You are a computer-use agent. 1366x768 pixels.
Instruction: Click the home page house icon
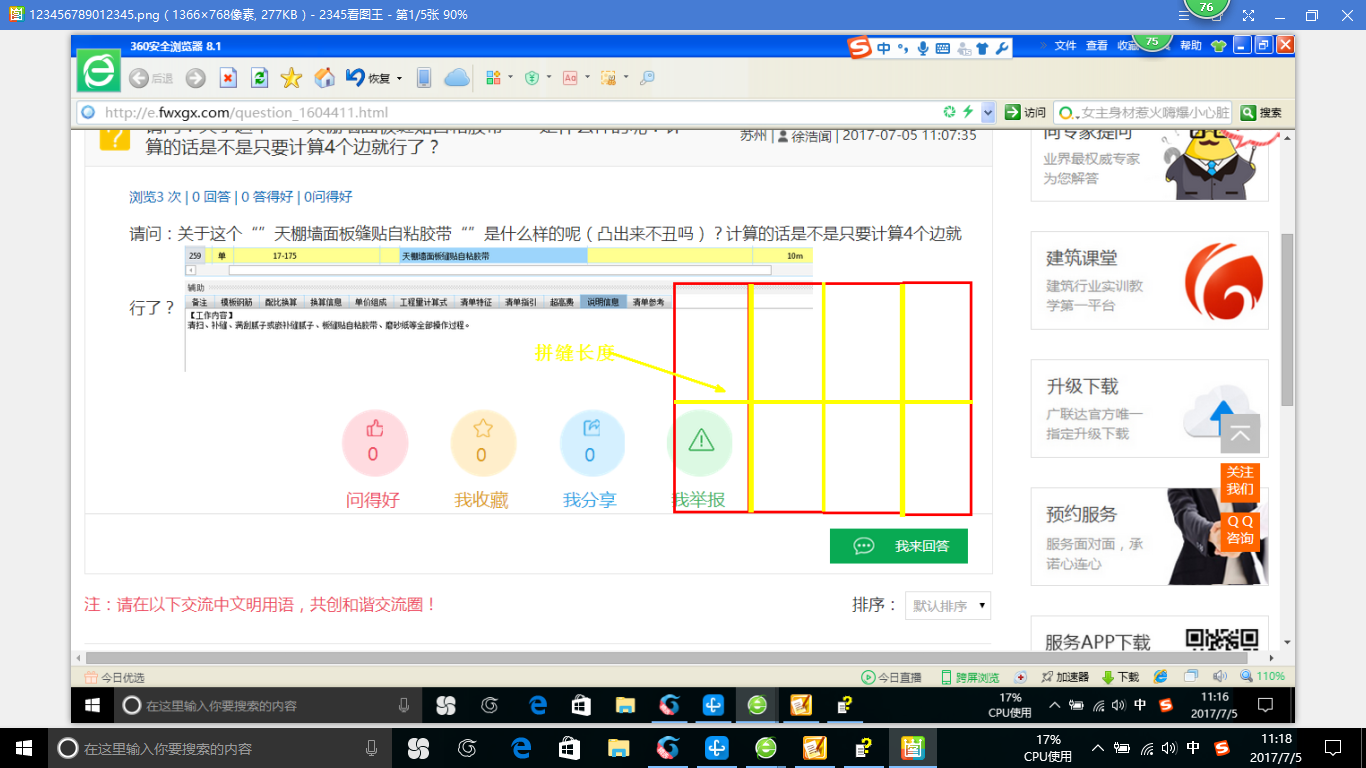tap(324, 78)
